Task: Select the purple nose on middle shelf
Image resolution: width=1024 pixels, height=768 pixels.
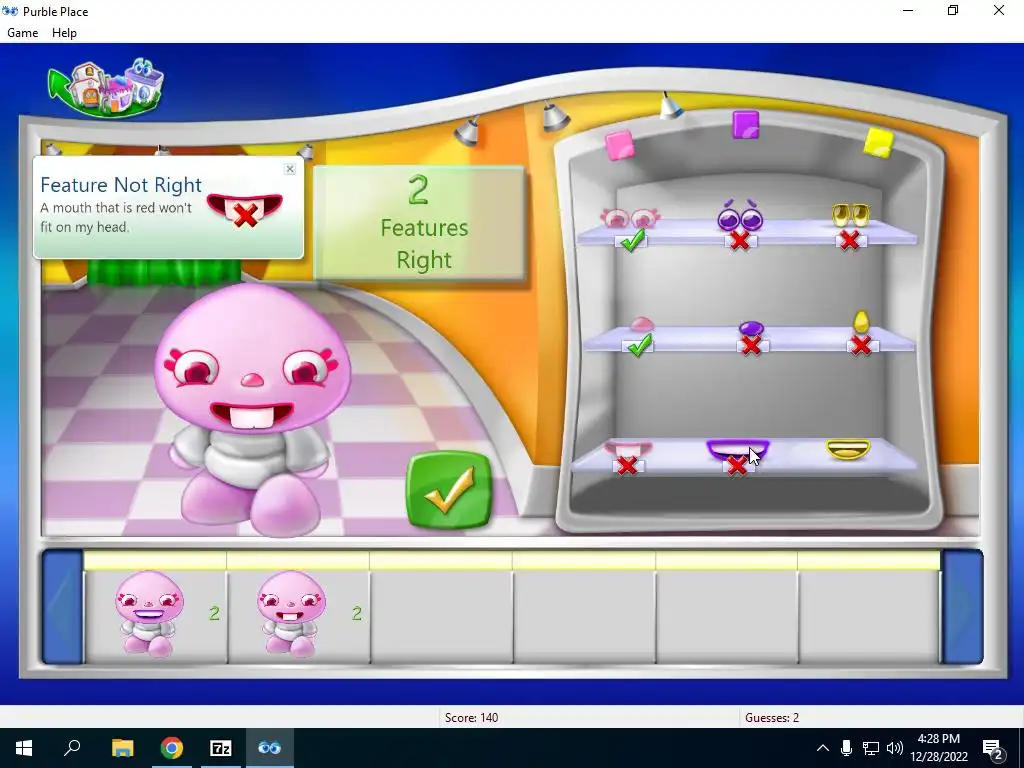Action: pos(751,327)
